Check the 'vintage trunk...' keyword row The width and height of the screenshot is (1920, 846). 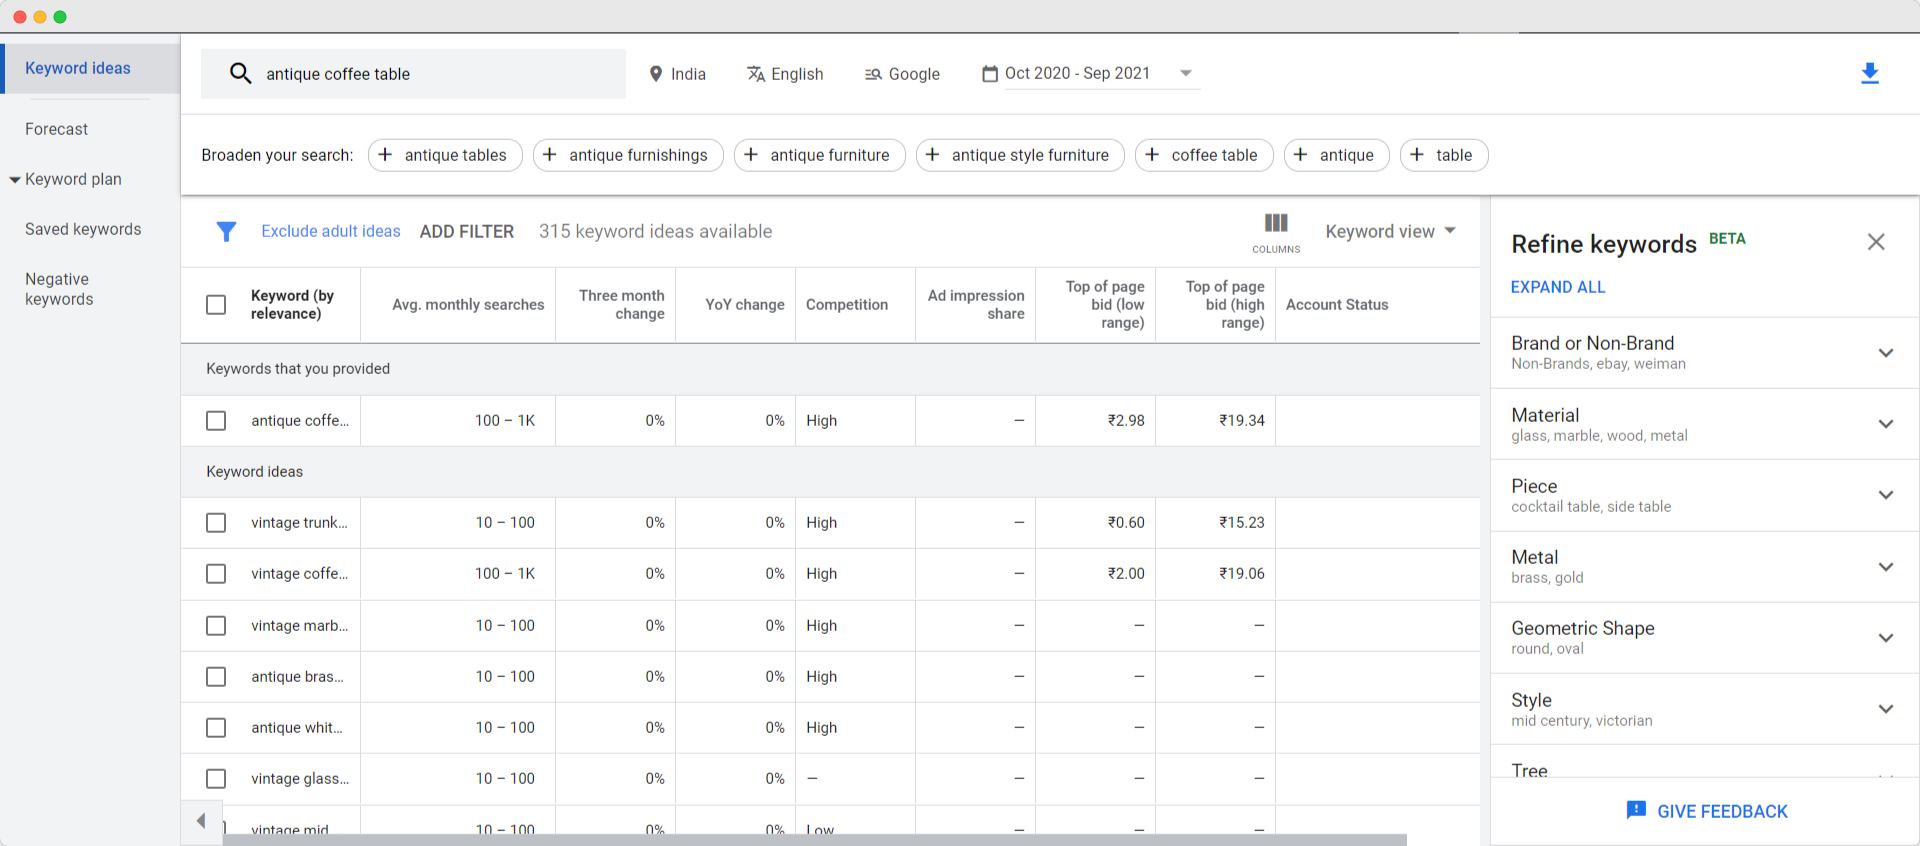pos(216,523)
